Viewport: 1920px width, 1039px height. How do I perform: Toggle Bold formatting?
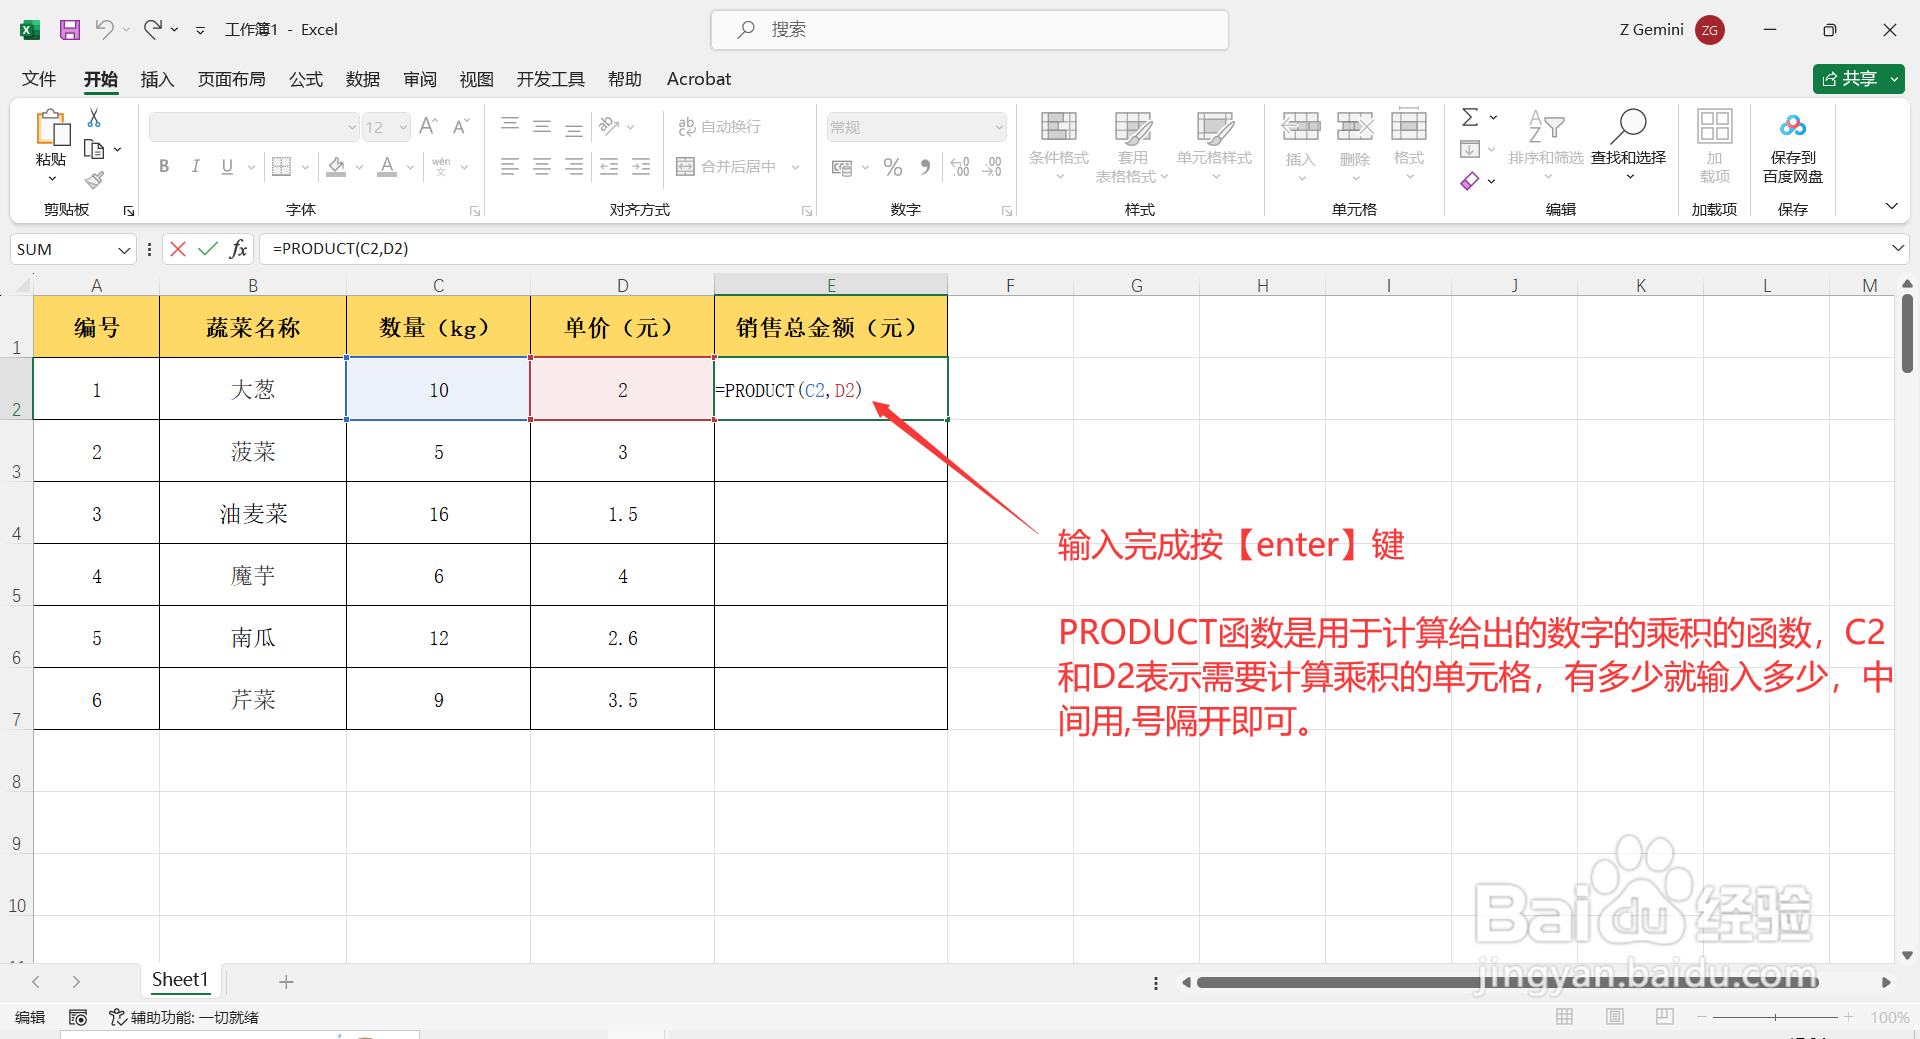tap(164, 166)
